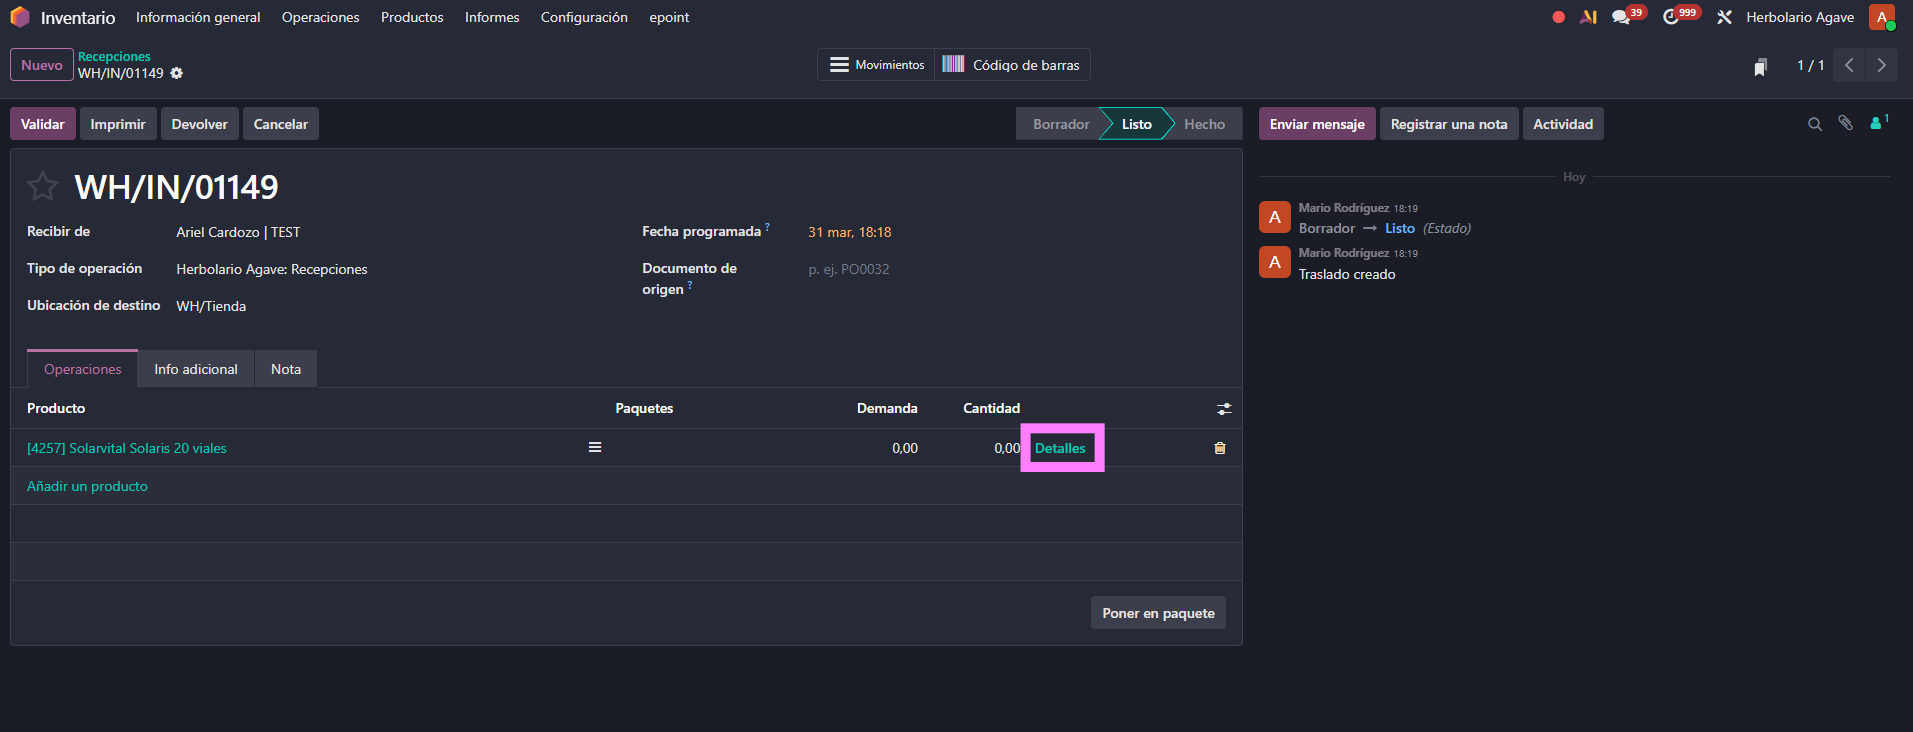Screen dimensions: 1913x732
Task: Open the Configuración menu
Action: [584, 17]
